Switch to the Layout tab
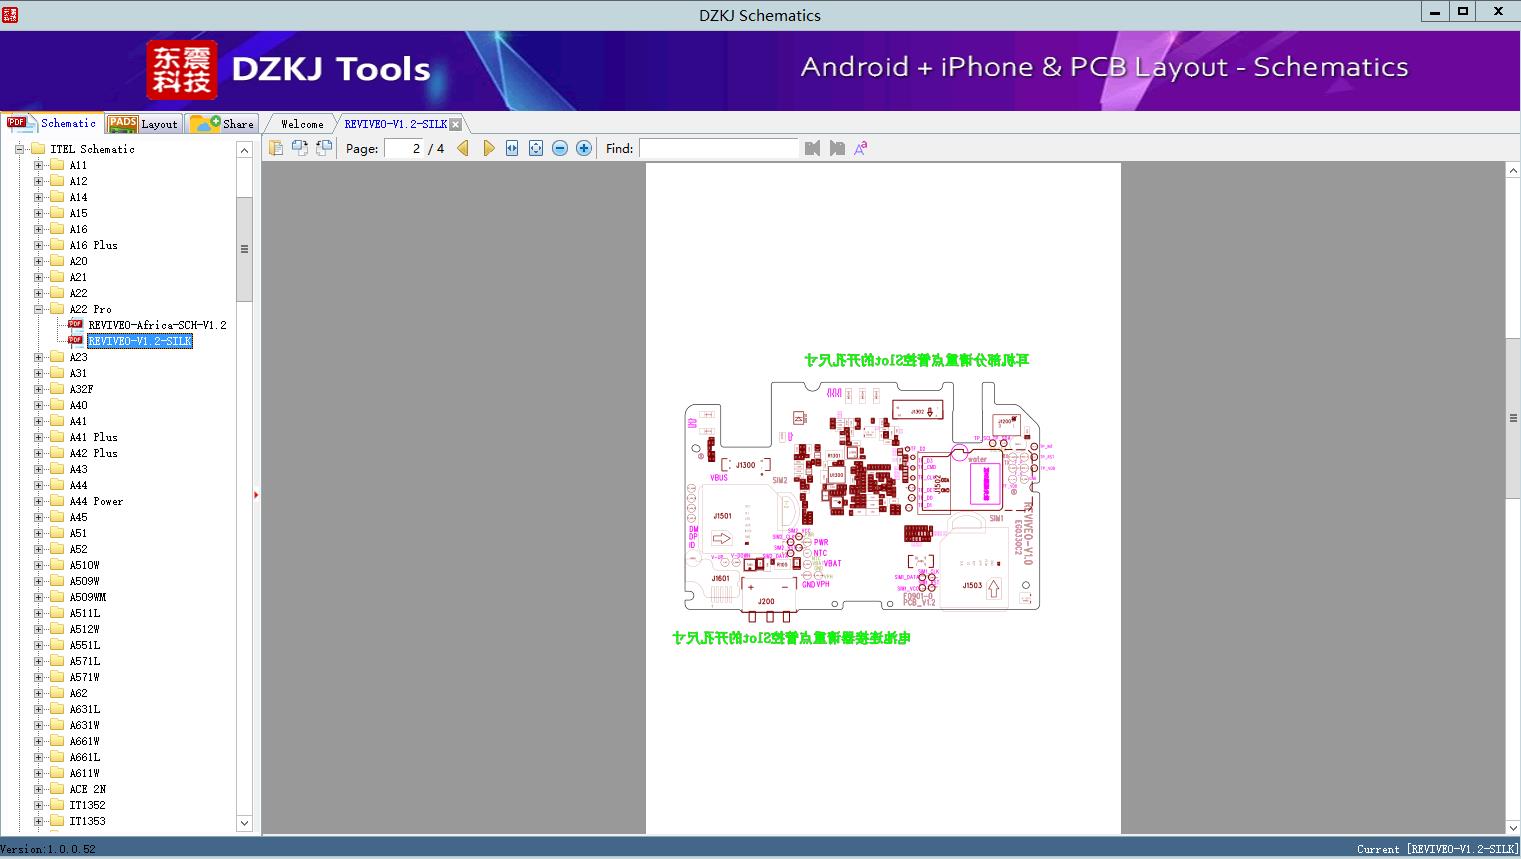Screen dimensions: 1521x859 tap(143, 123)
